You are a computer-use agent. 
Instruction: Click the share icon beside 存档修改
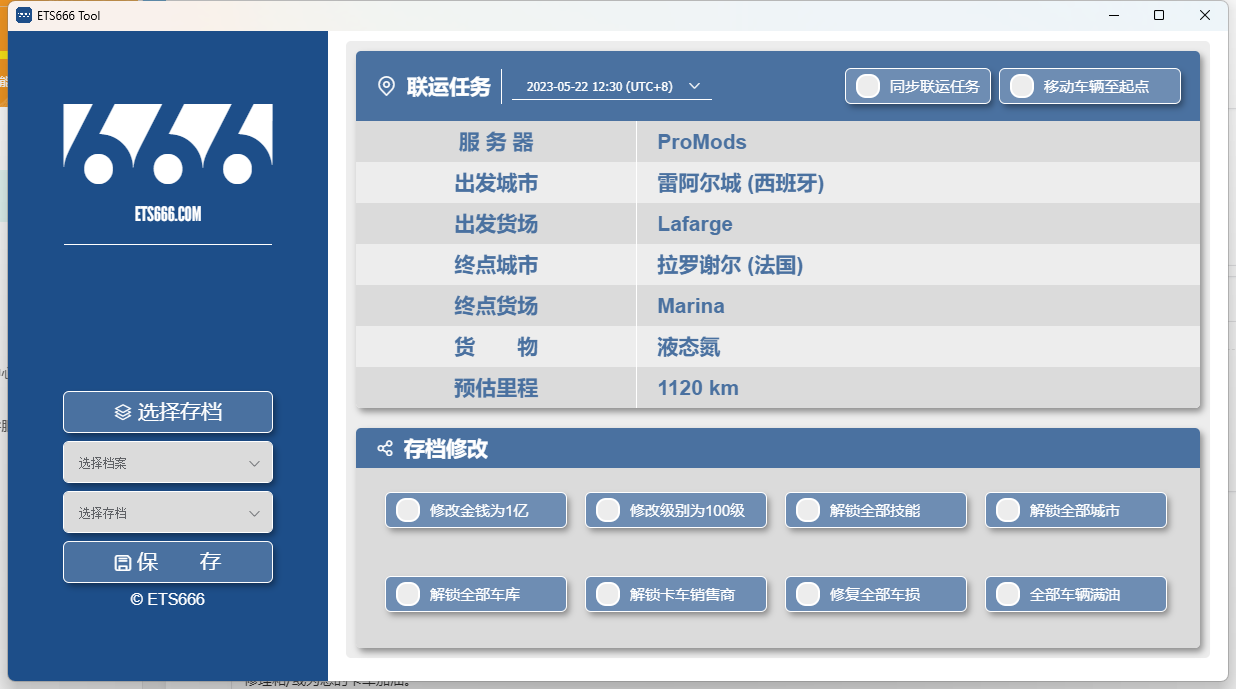point(385,449)
